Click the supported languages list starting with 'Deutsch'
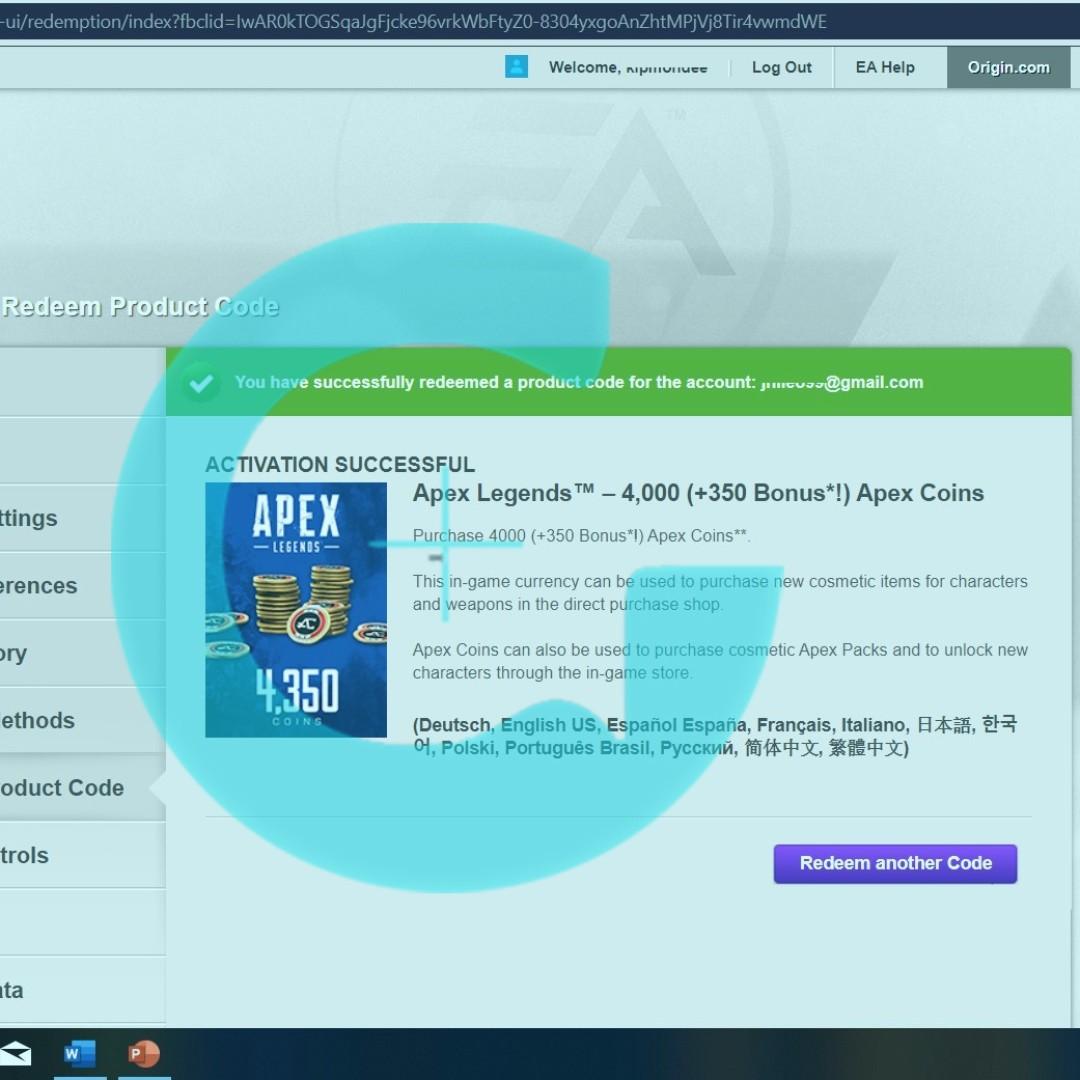1080x1080 pixels. 715,736
